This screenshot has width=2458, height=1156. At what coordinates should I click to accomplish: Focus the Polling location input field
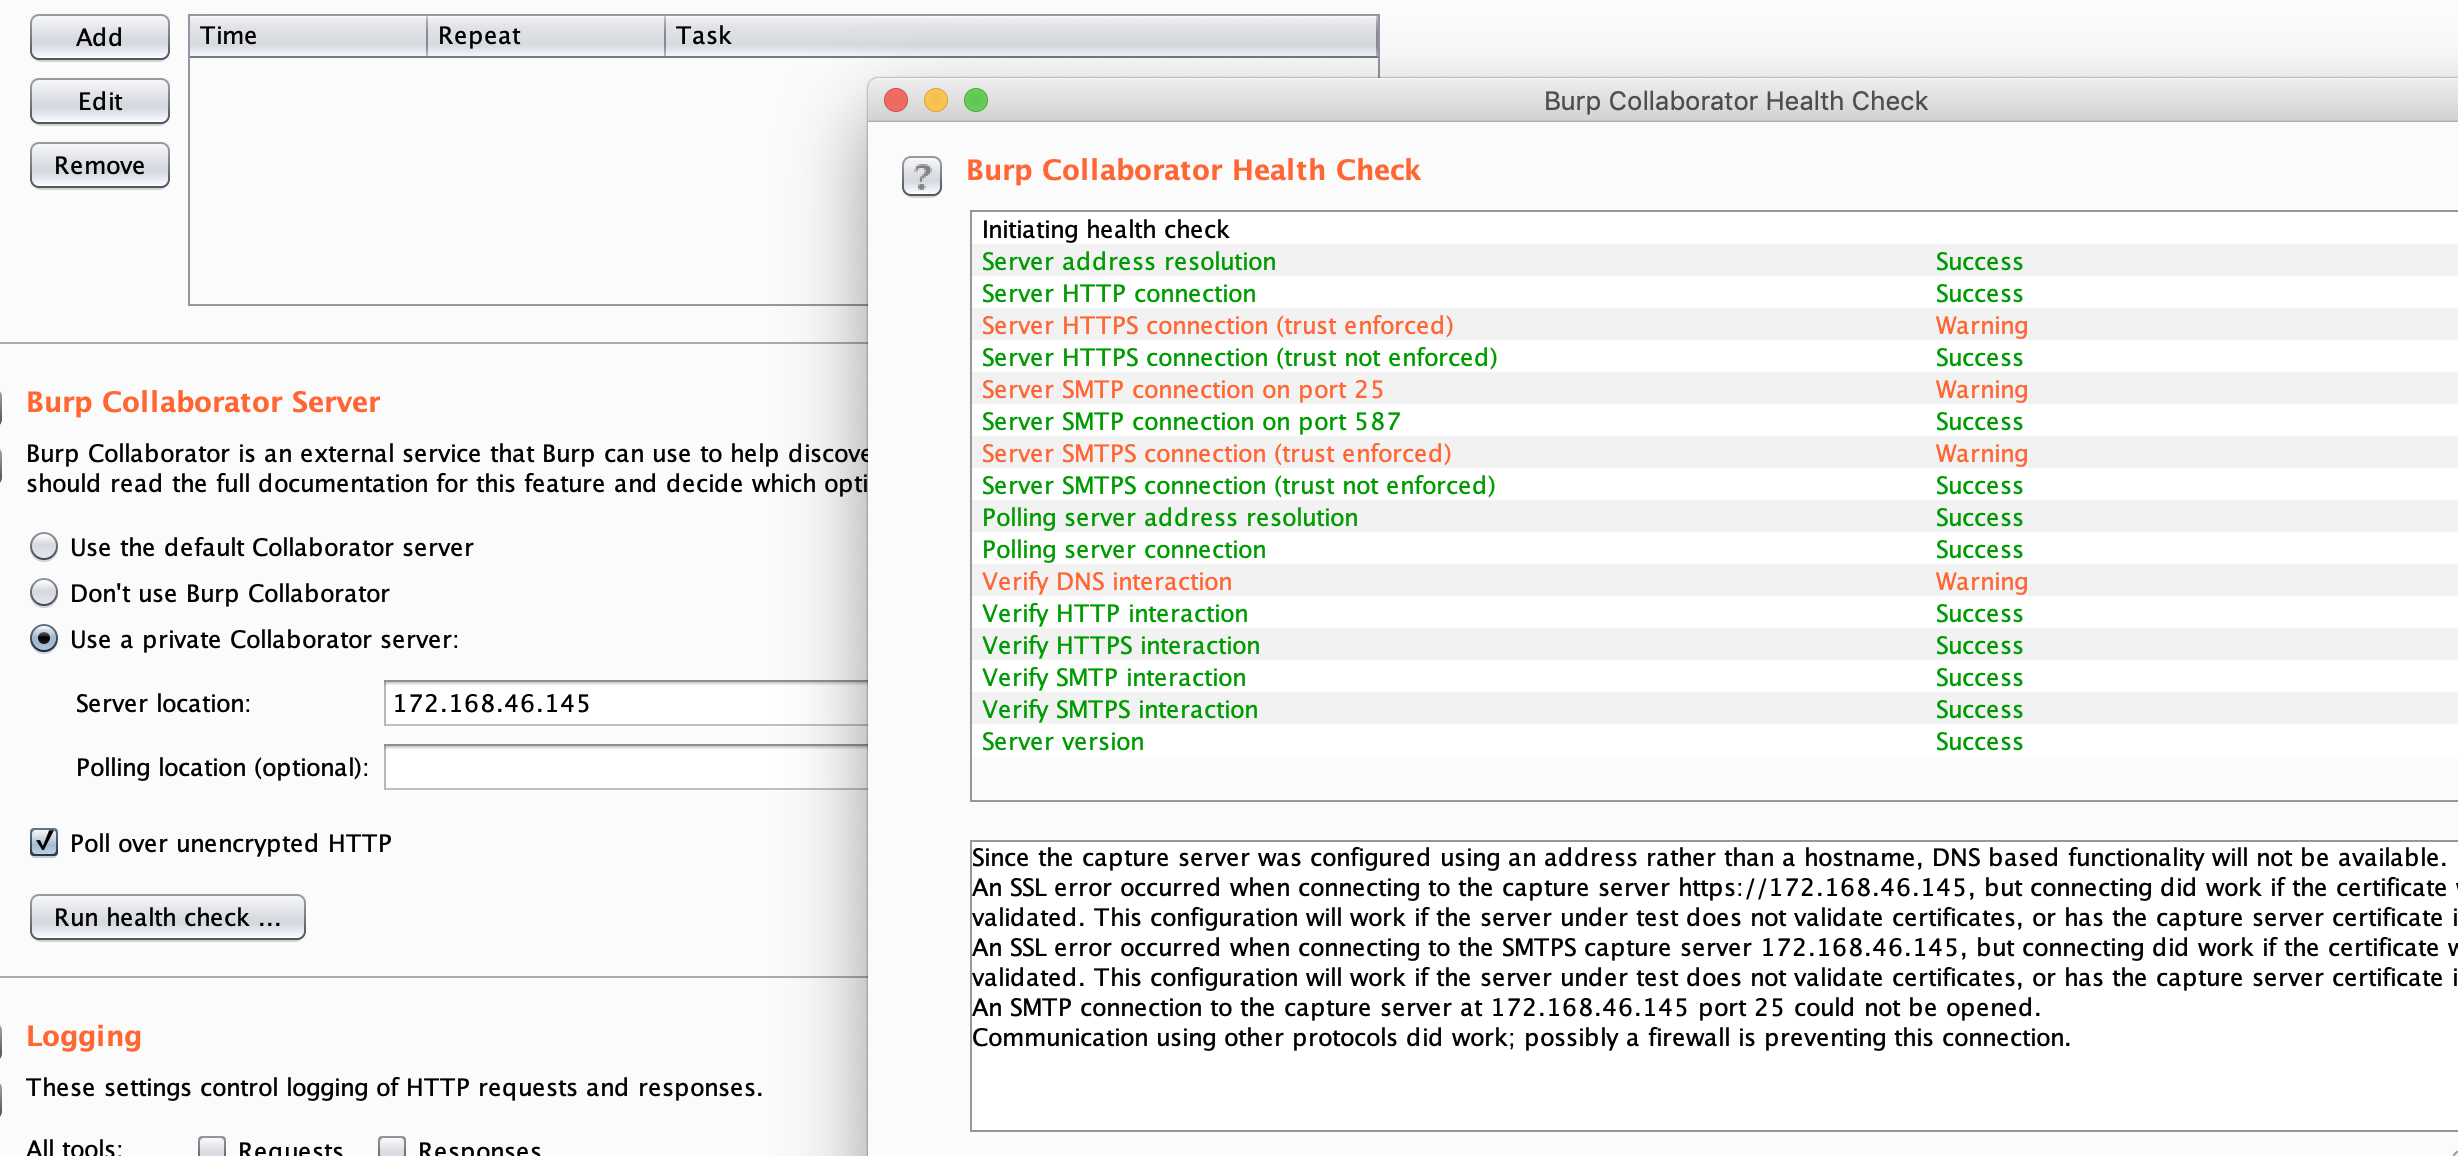[x=626, y=767]
